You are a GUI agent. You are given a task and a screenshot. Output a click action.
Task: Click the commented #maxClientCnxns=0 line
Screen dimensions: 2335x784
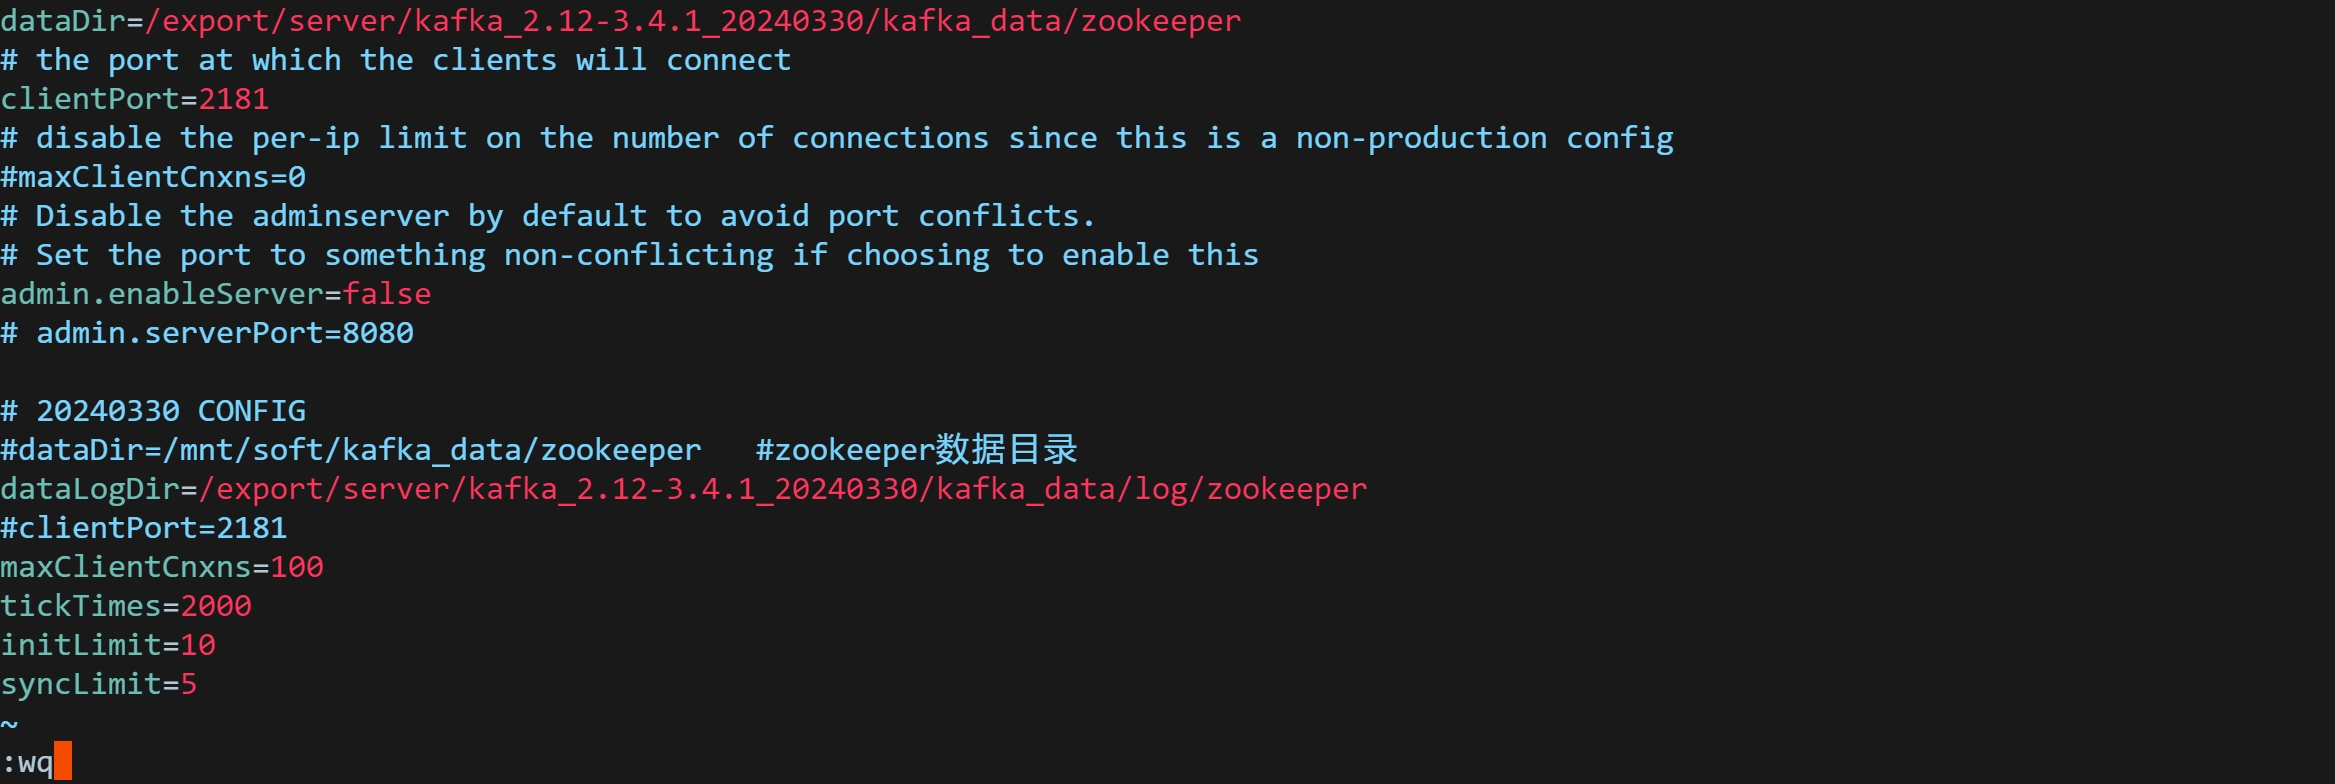[x=153, y=177]
